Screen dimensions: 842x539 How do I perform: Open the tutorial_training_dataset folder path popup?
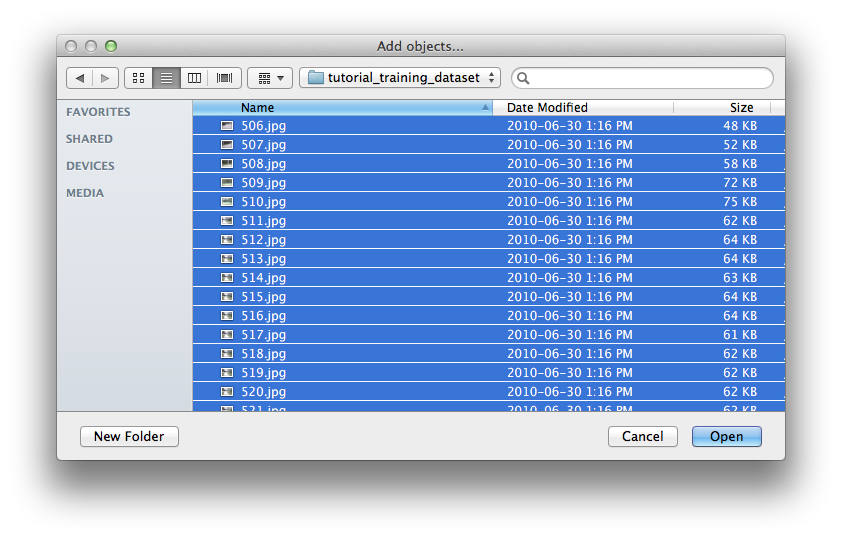pos(402,78)
